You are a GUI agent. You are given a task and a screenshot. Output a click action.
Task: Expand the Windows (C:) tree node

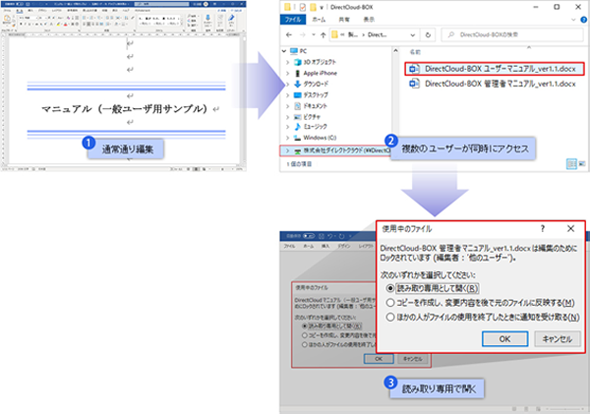(288, 138)
